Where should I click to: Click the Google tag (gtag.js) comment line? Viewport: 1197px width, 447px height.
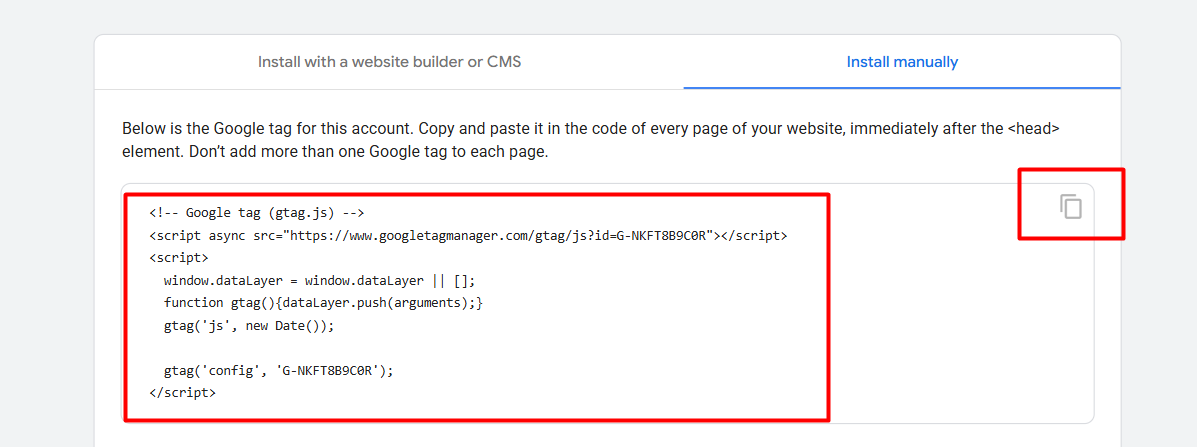[257, 213]
